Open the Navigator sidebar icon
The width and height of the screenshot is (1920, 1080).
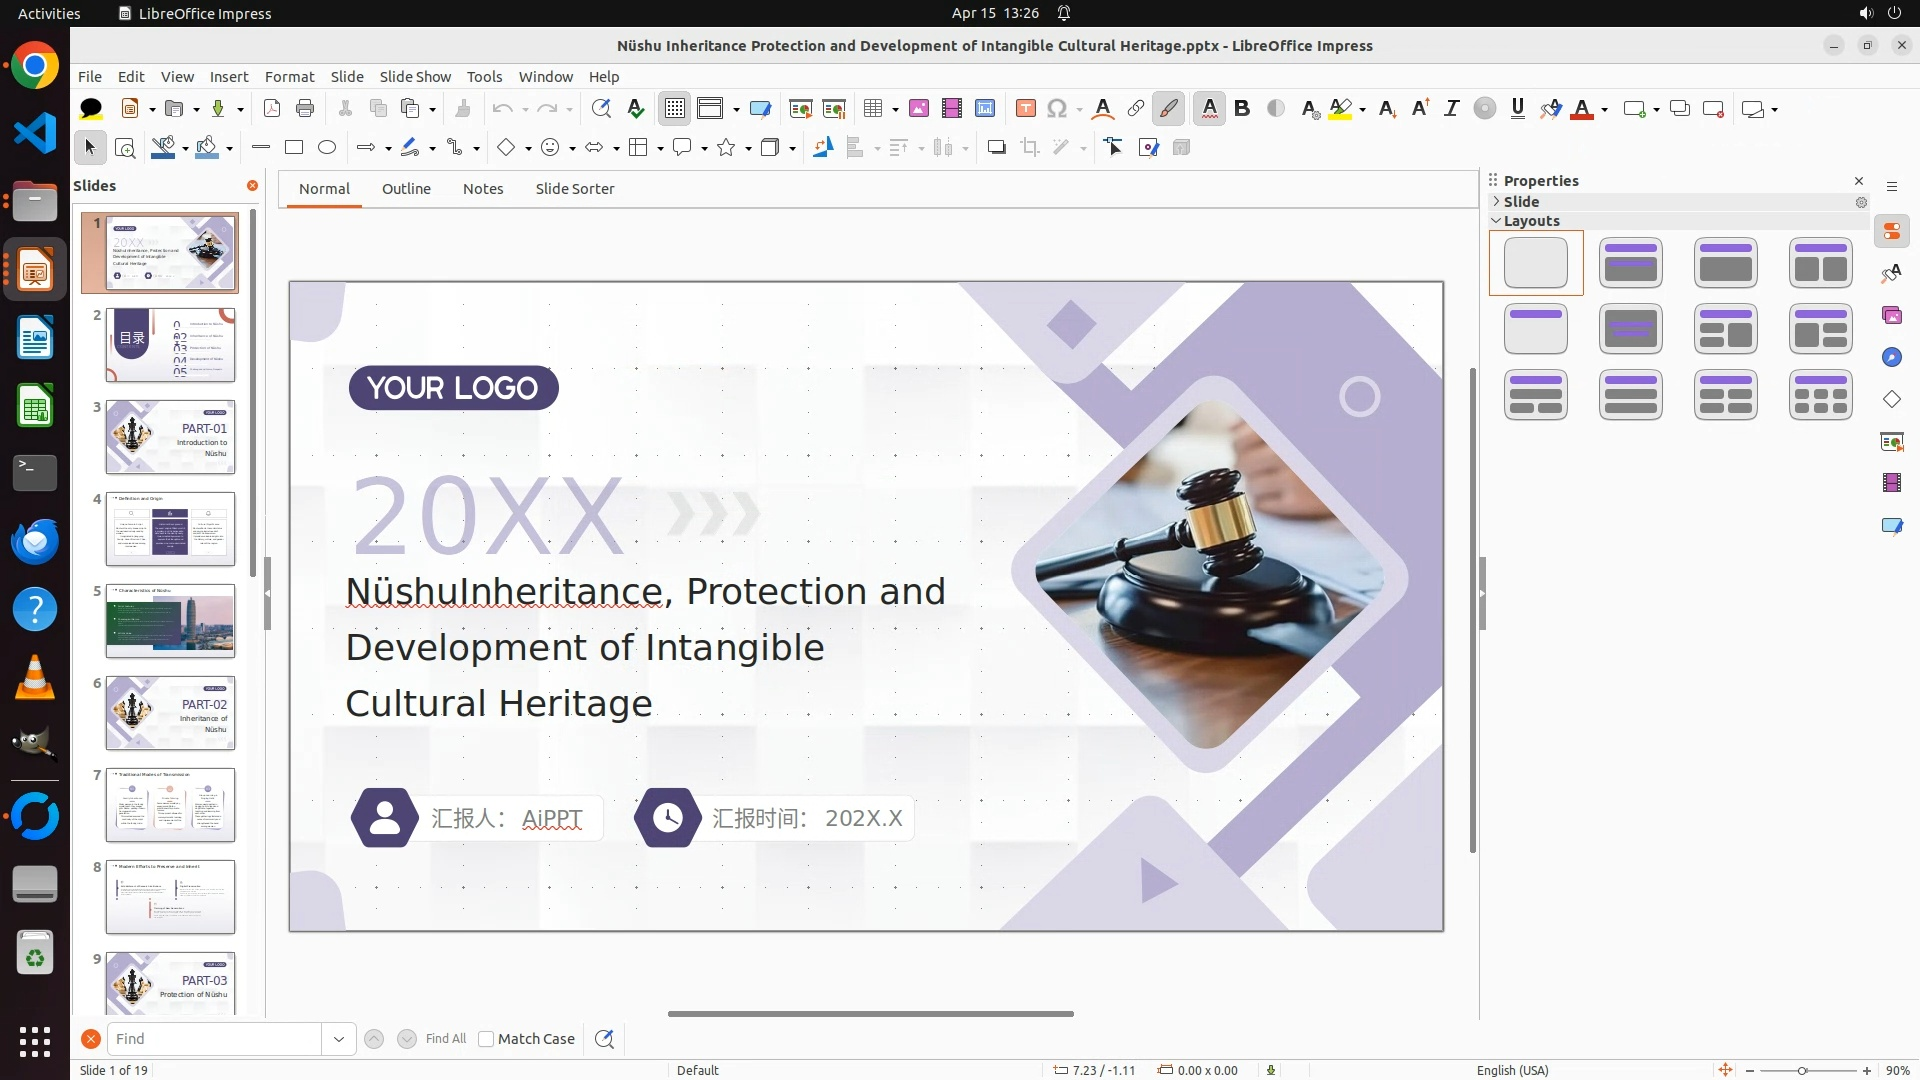[1891, 358]
